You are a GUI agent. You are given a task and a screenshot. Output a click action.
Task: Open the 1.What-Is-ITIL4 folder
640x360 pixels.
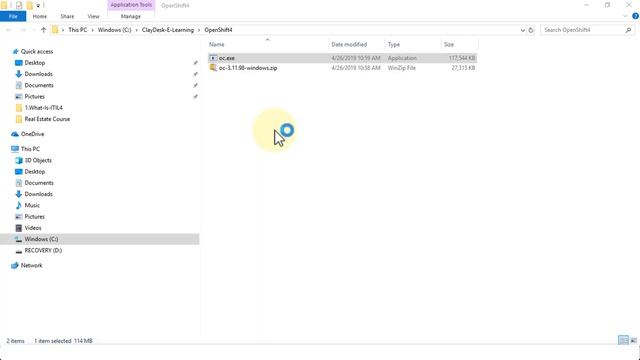43,108
